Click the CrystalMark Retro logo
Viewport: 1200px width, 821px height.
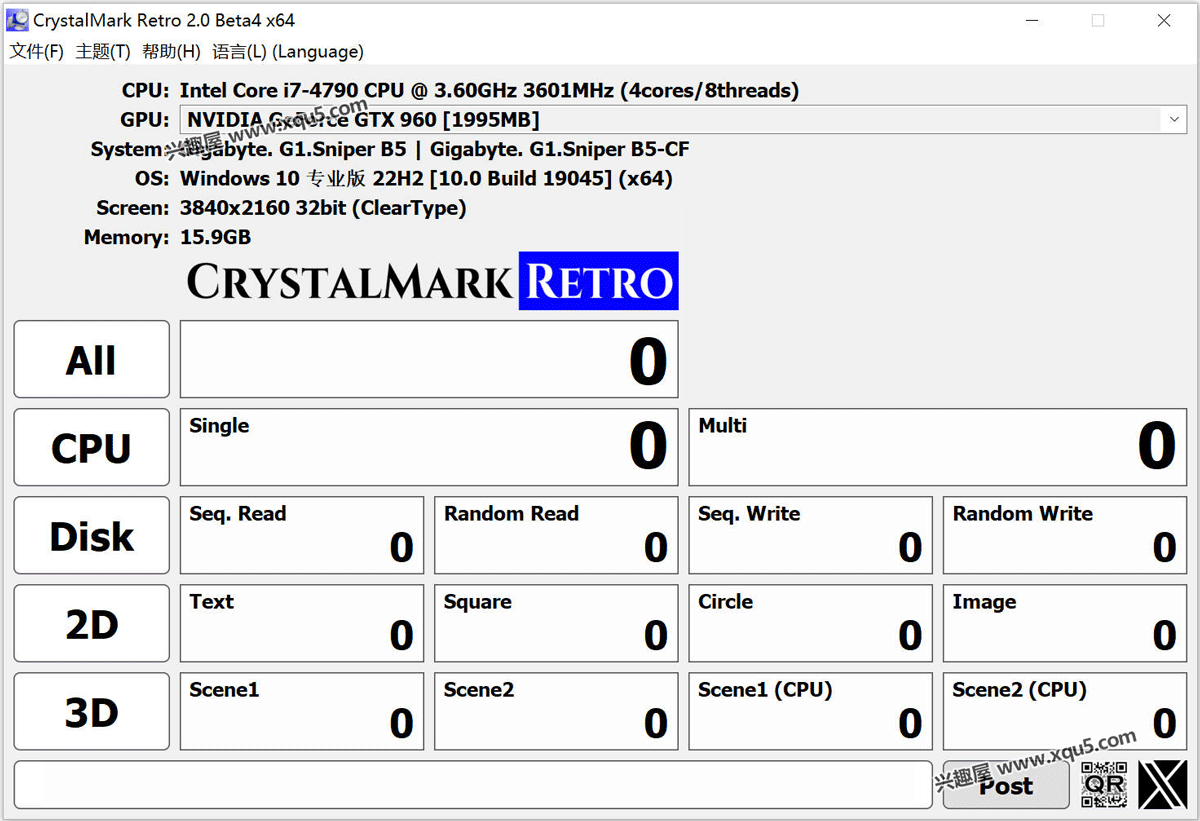(432, 281)
